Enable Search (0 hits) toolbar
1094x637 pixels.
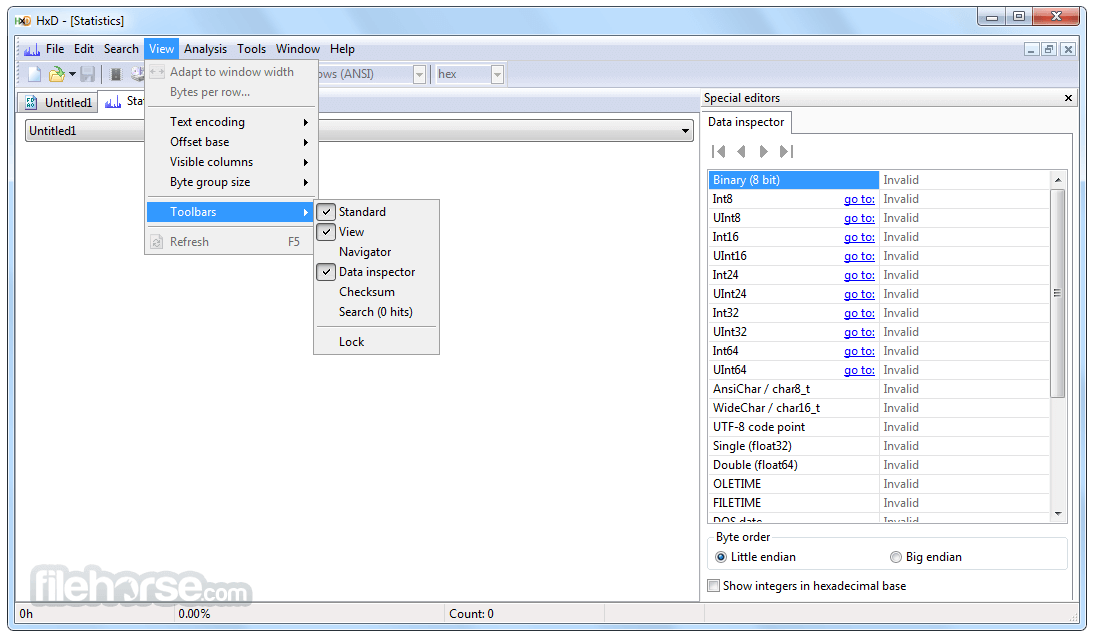tap(376, 312)
